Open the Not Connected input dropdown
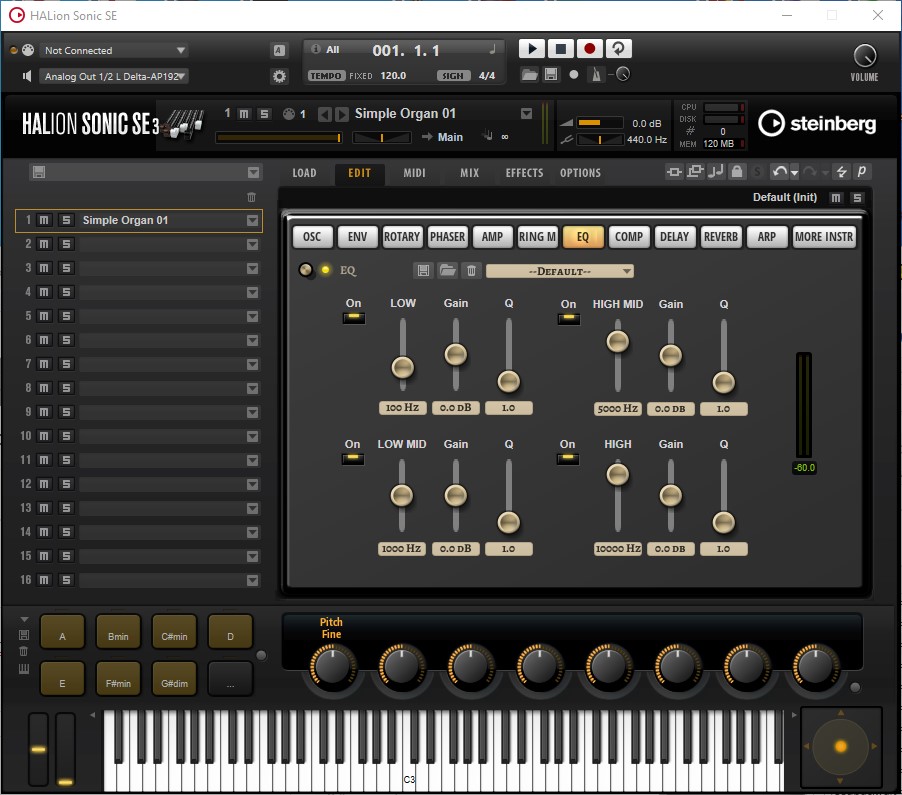This screenshot has height=795, width=902. (x=114, y=50)
